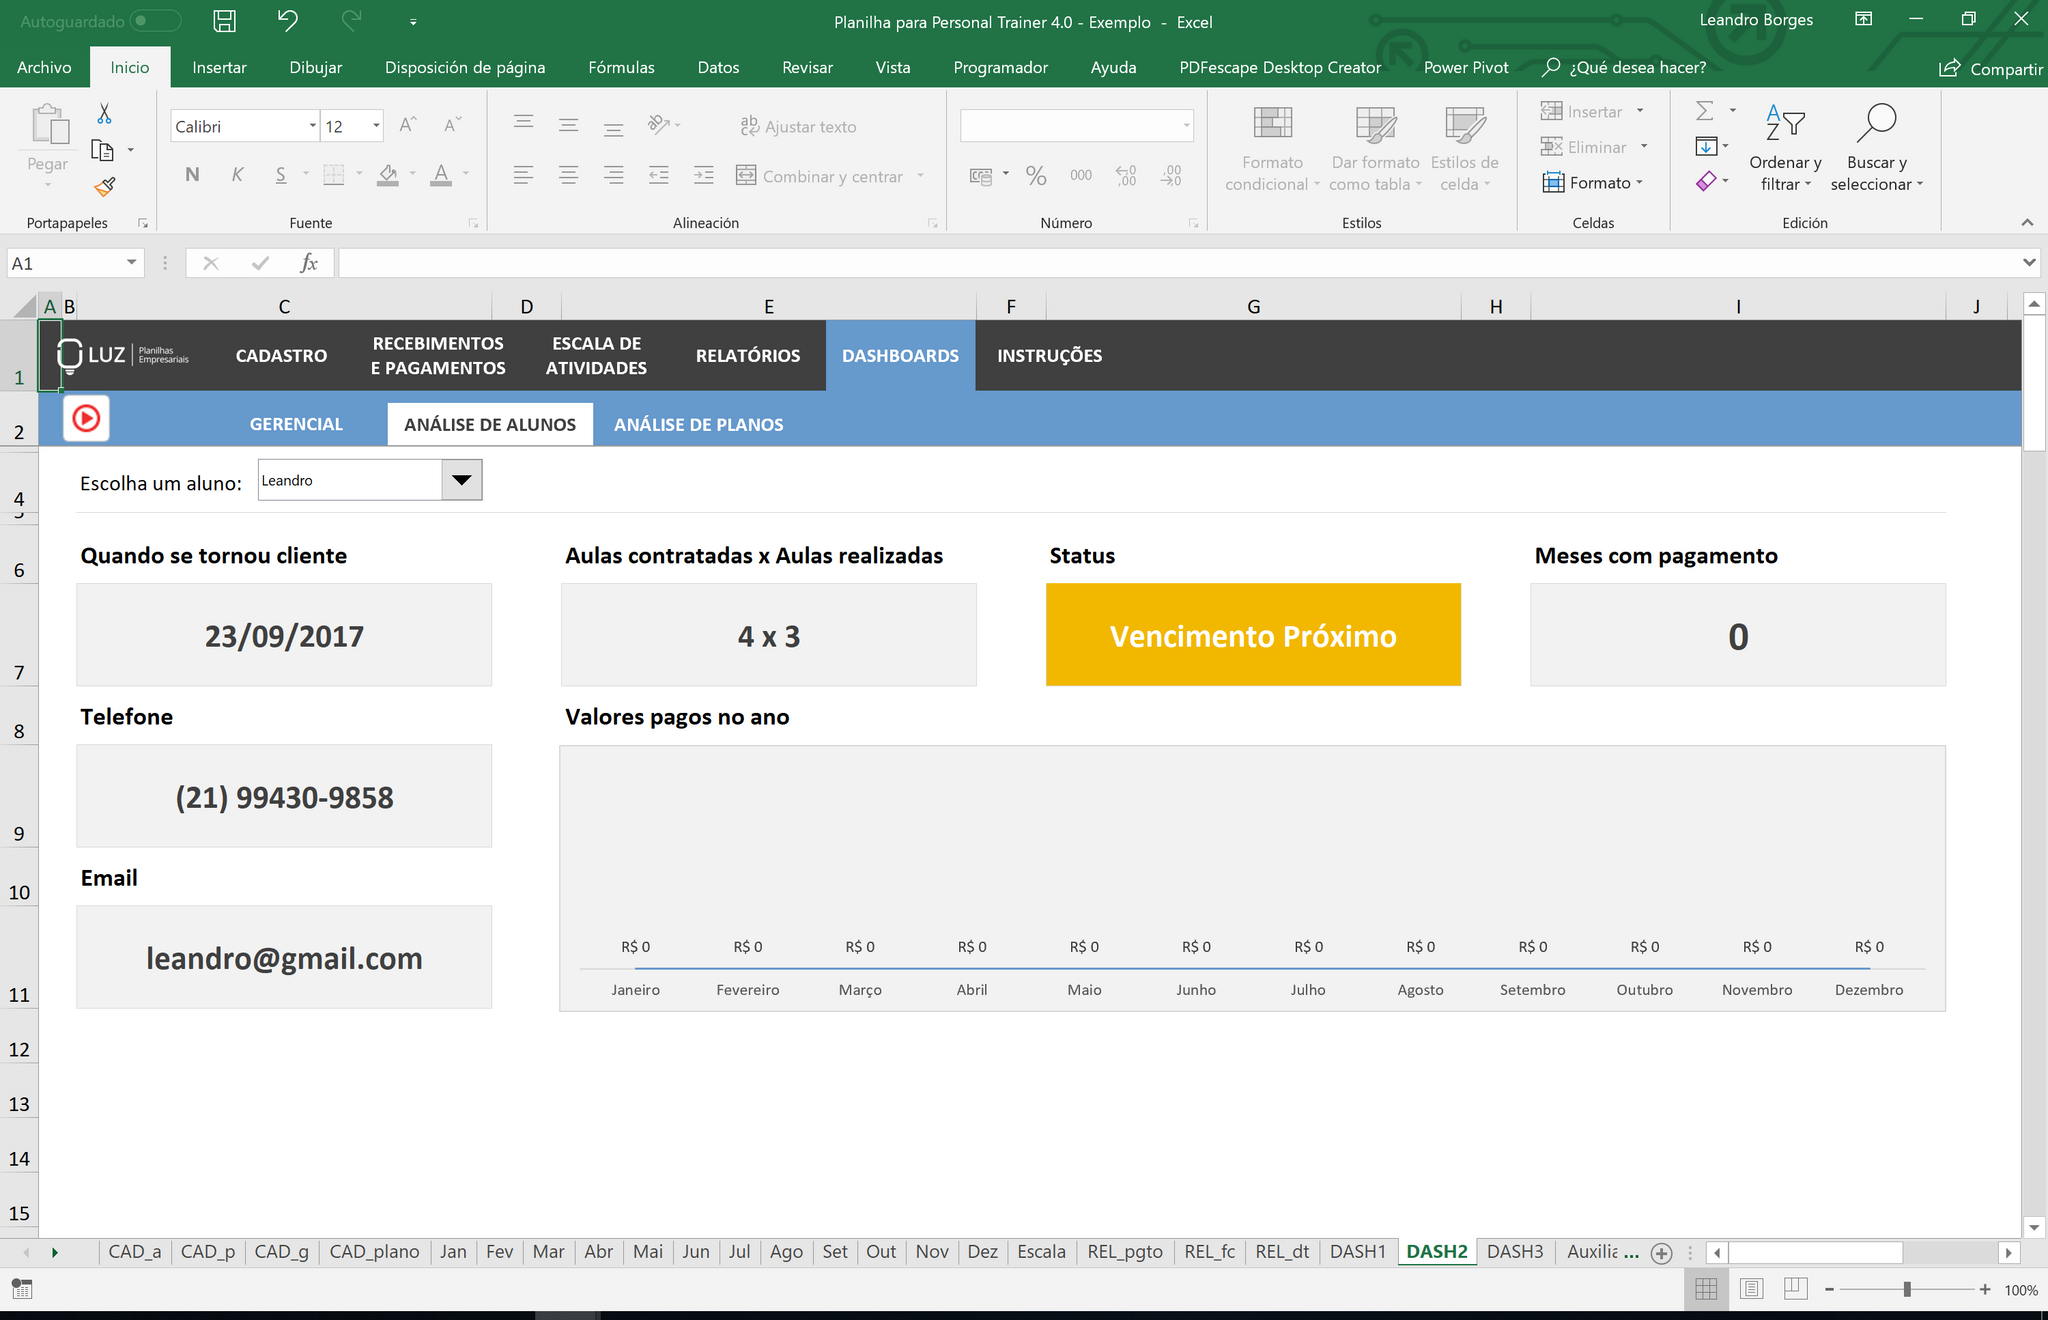Open the Escolha um aluno dropdown arrow
This screenshot has width=2048, height=1320.
(462, 480)
